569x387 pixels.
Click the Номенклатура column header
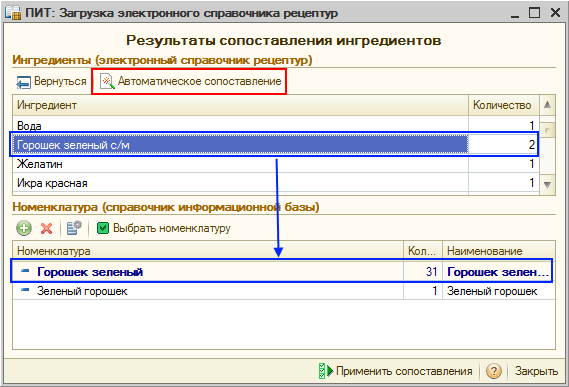208,251
